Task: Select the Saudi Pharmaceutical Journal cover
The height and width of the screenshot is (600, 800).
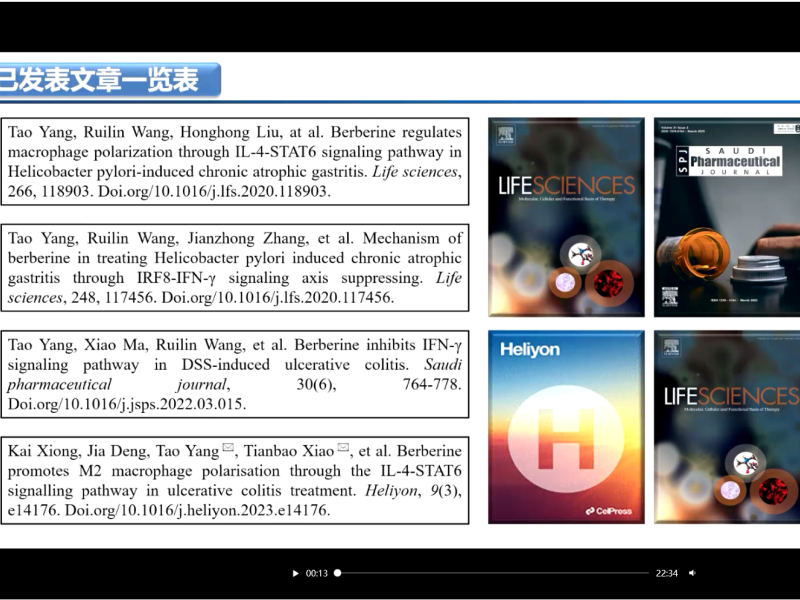Action: (x=727, y=217)
